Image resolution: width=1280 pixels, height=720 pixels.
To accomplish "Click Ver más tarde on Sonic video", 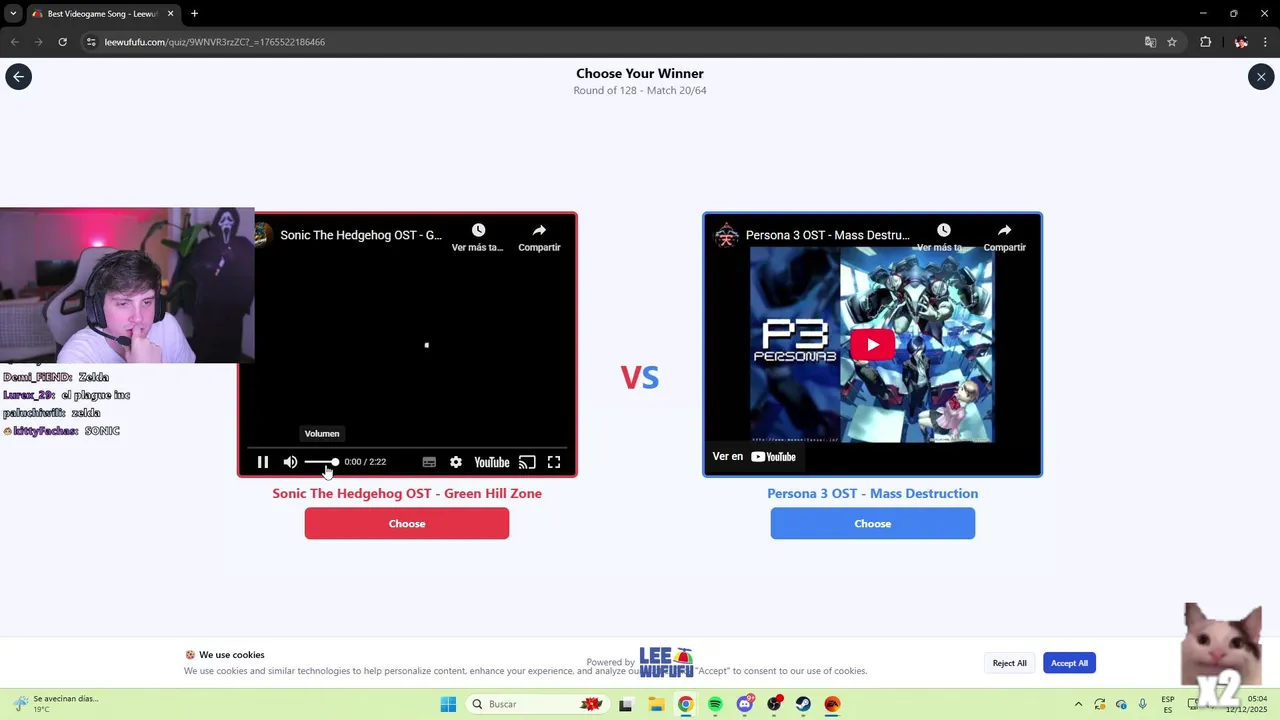I will coord(478,237).
